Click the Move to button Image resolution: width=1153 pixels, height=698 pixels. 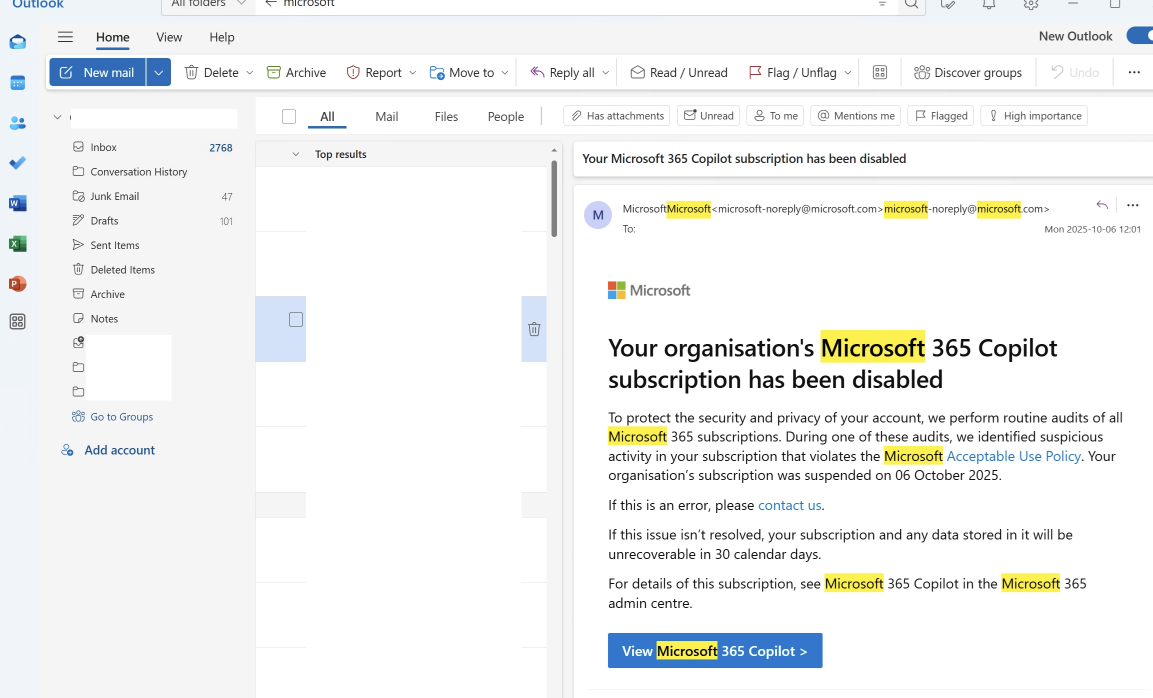pyautogui.click(x=462, y=72)
